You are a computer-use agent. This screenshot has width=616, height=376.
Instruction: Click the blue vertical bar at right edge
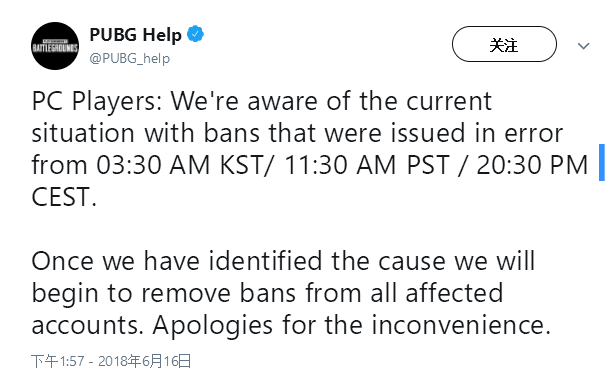tap(601, 162)
